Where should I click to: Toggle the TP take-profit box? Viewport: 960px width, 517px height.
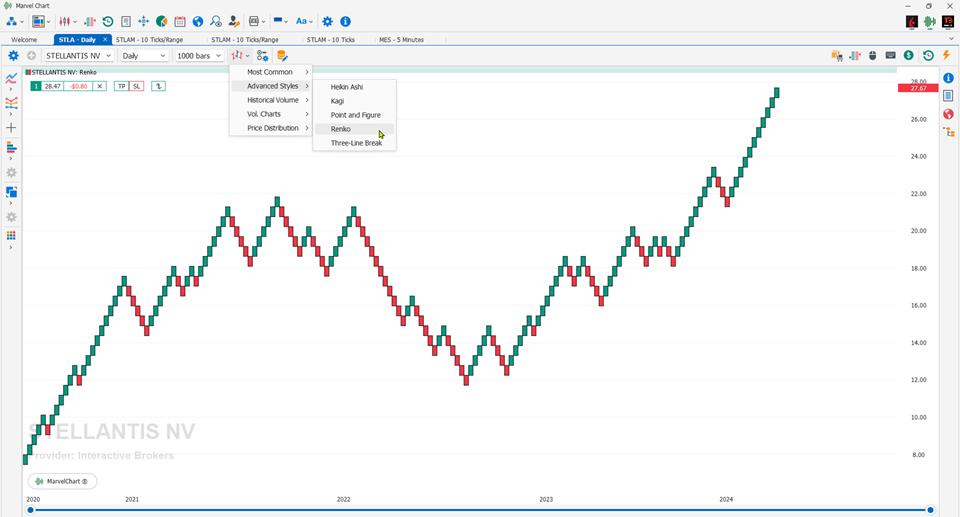(x=121, y=86)
